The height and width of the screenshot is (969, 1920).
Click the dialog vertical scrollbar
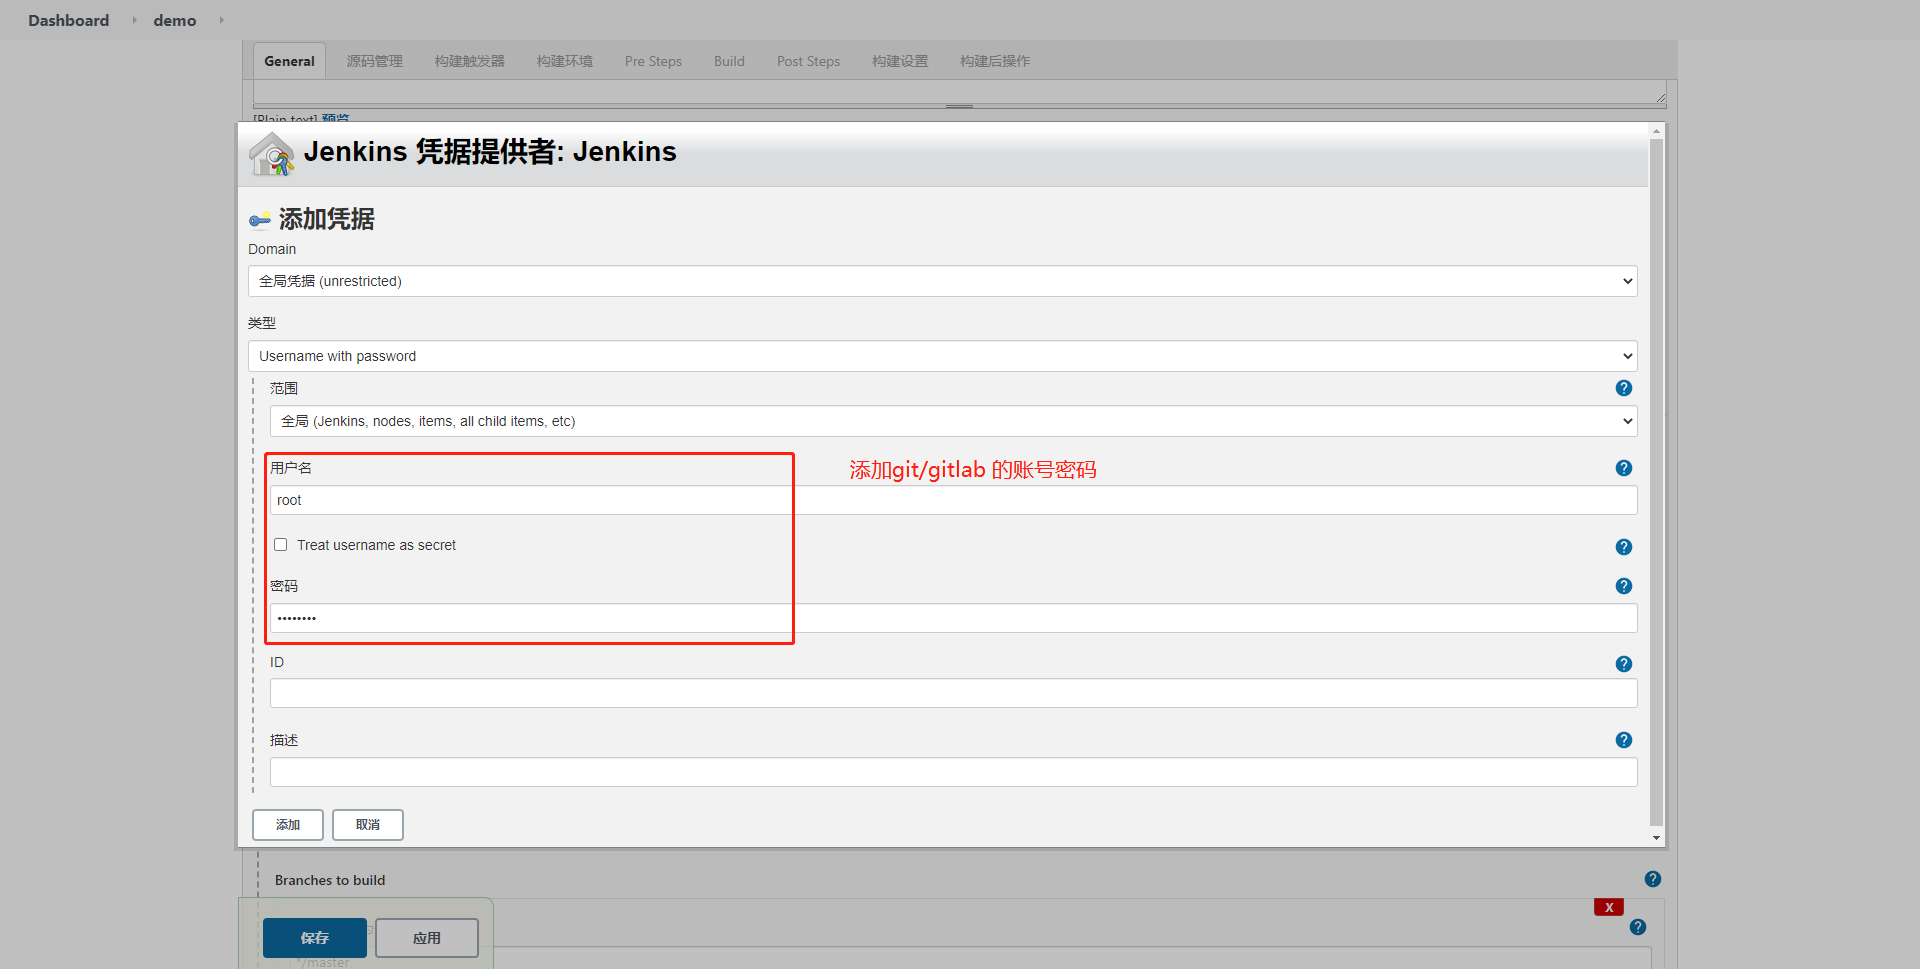tap(1656, 483)
